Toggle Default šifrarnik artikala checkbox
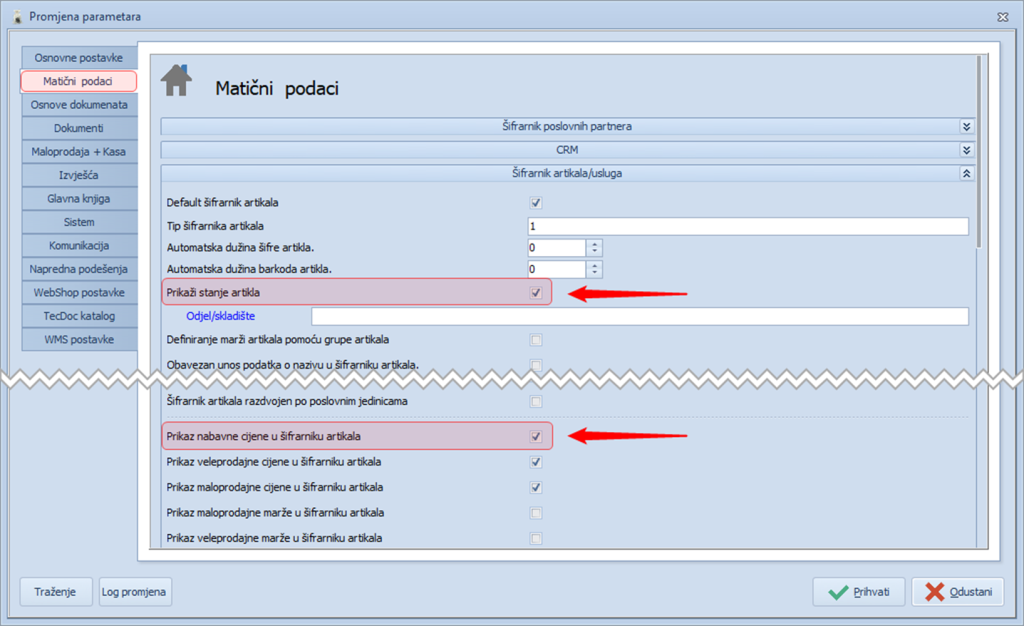 point(536,203)
